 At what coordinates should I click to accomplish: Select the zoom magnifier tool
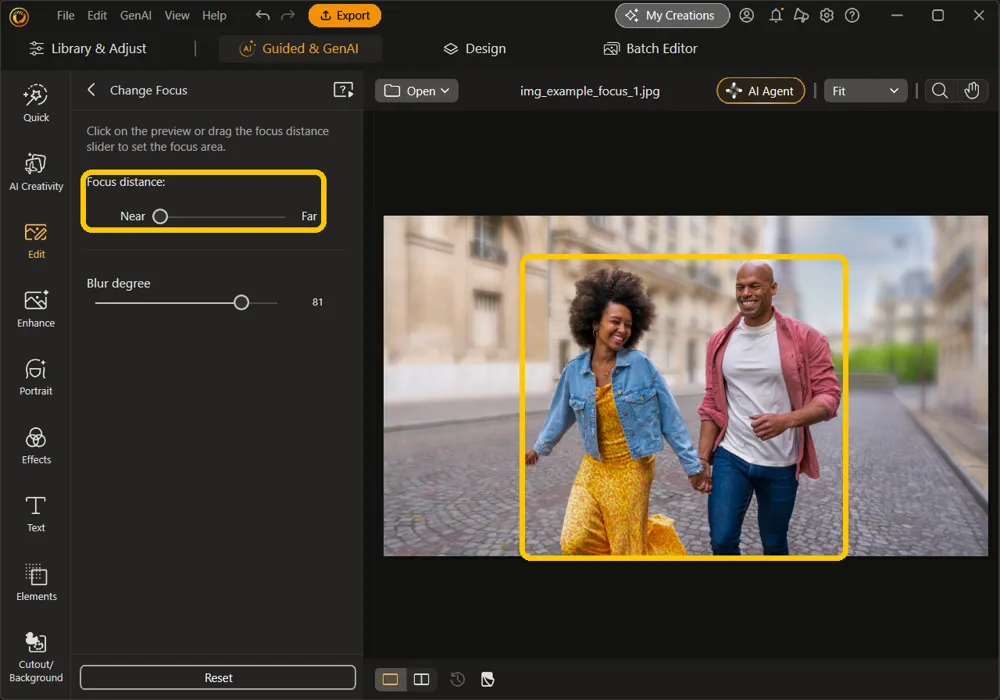click(939, 91)
